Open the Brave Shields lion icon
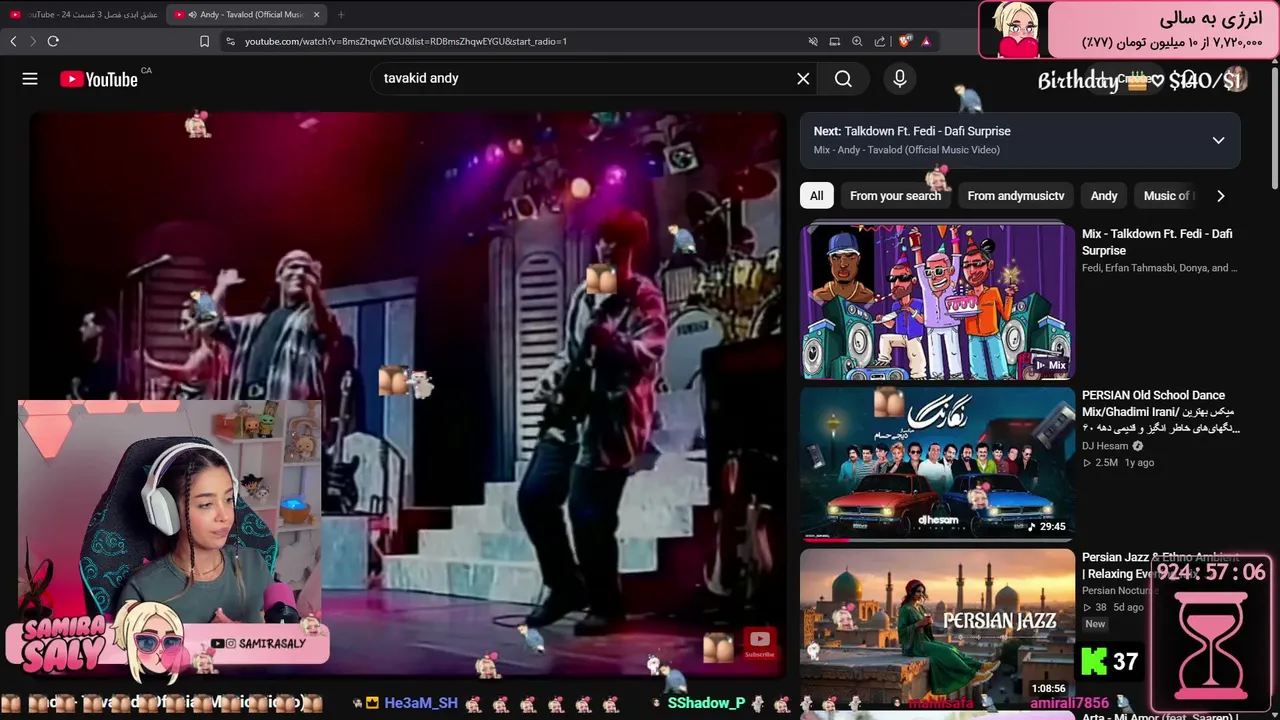Image resolution: width=1280 pixels, height=720 pixels. [905, 41]
